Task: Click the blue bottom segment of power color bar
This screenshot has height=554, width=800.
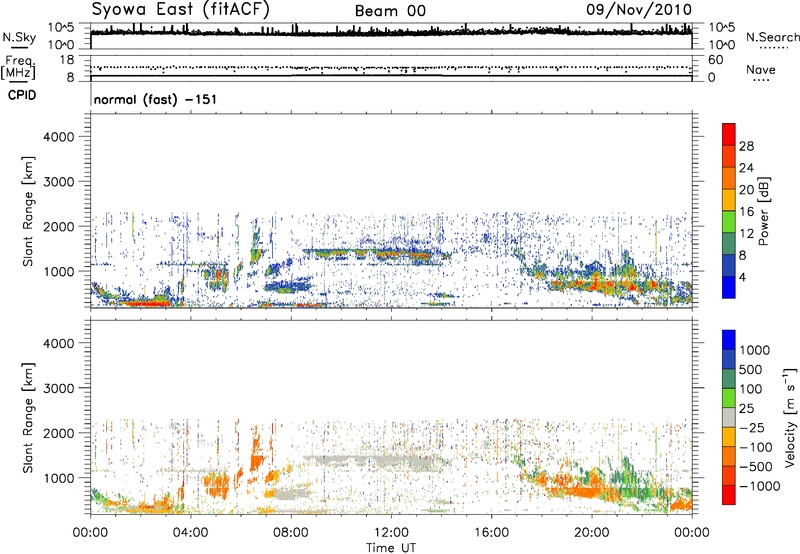Action: [x=729, y=288]
